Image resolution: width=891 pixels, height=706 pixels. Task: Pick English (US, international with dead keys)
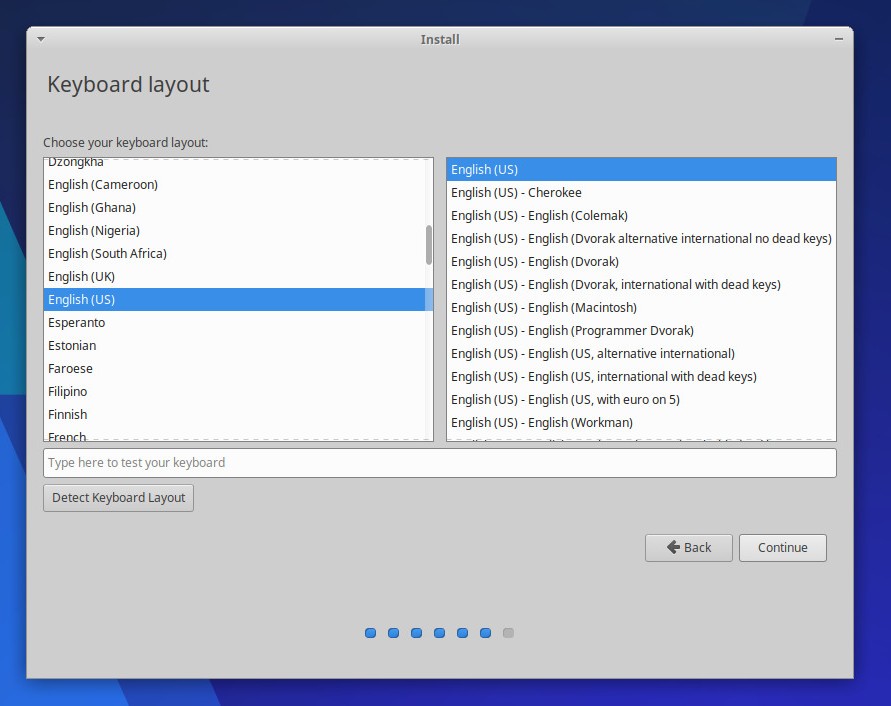click(641, 377)
